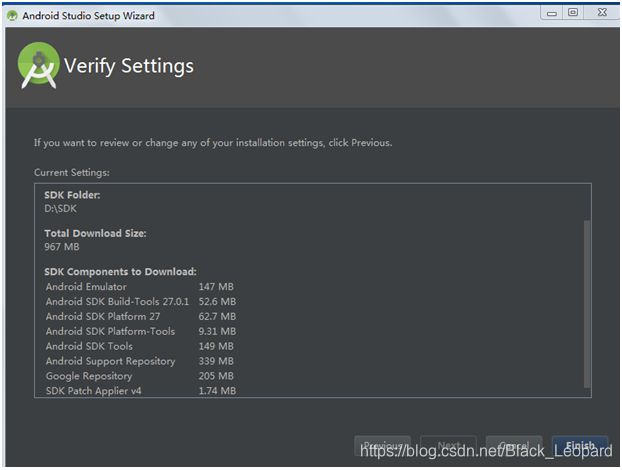Select the 'Android SDK Tools' row
622x470 pixels.
click(x=140, y=346)
